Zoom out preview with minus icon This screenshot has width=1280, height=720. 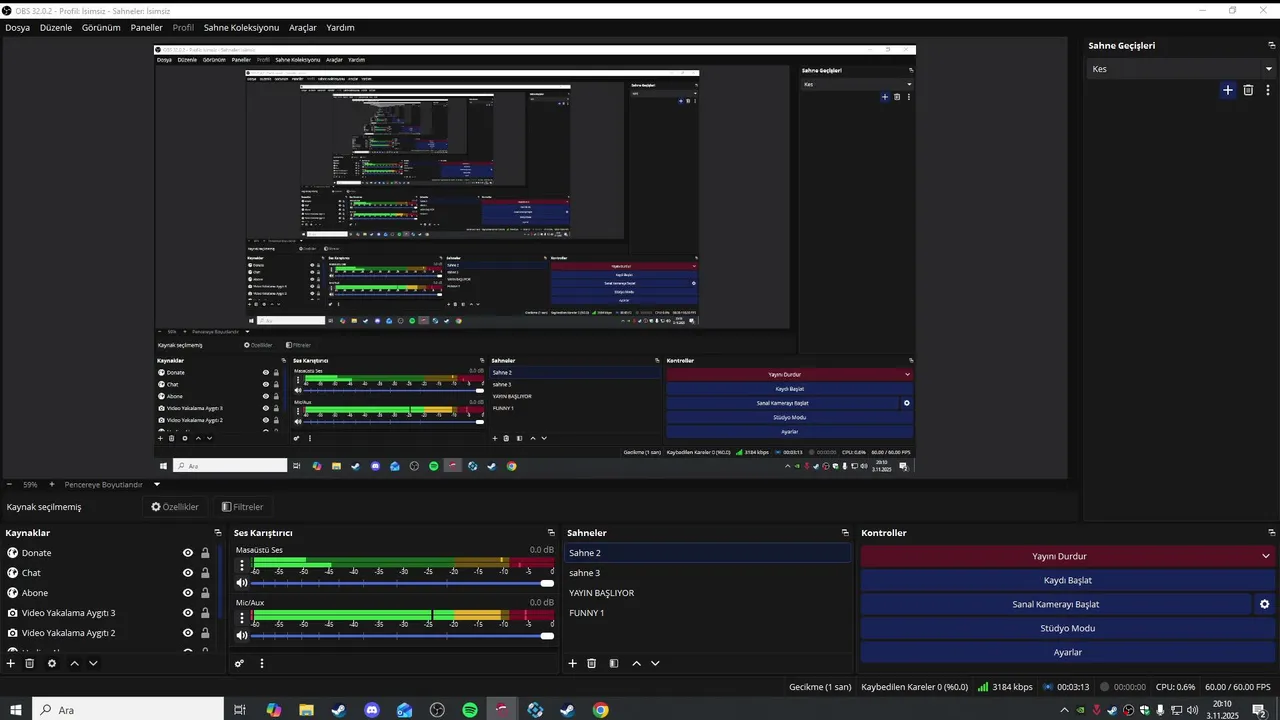click(x=8, y=484)
